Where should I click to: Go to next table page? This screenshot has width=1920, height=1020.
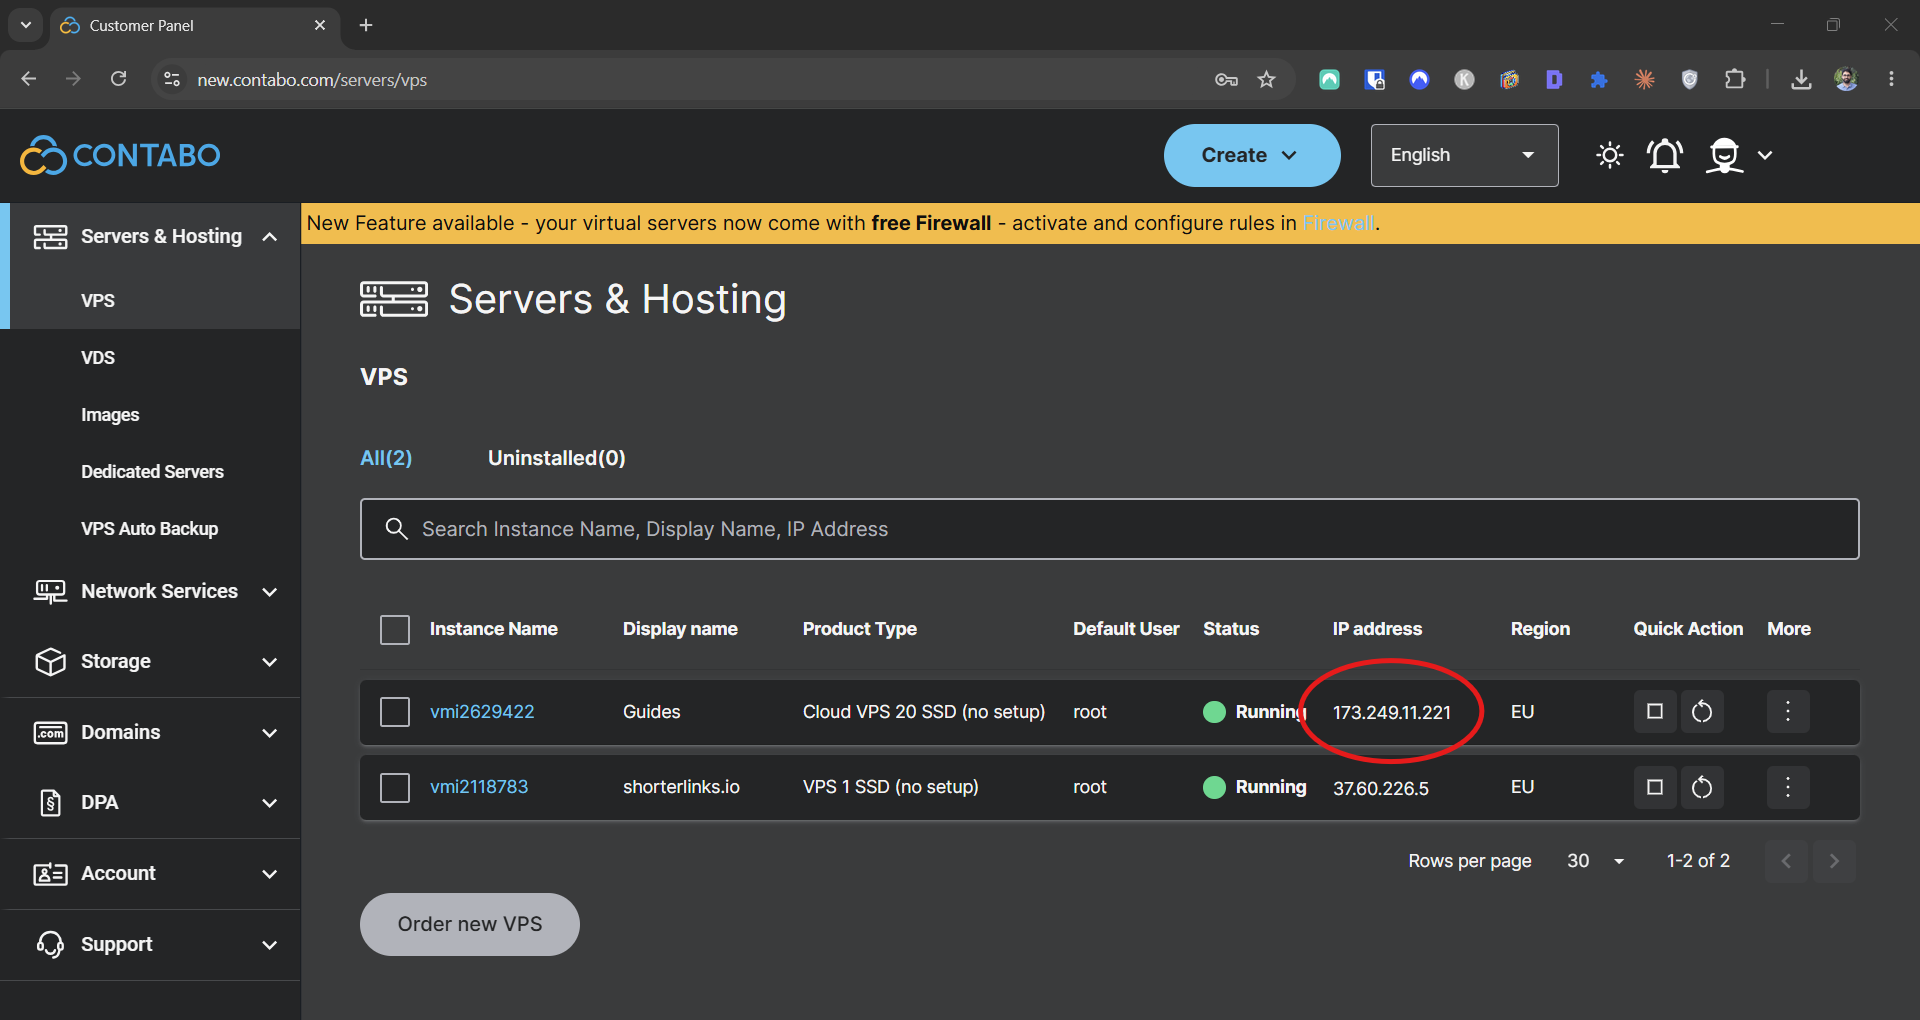1834,861
